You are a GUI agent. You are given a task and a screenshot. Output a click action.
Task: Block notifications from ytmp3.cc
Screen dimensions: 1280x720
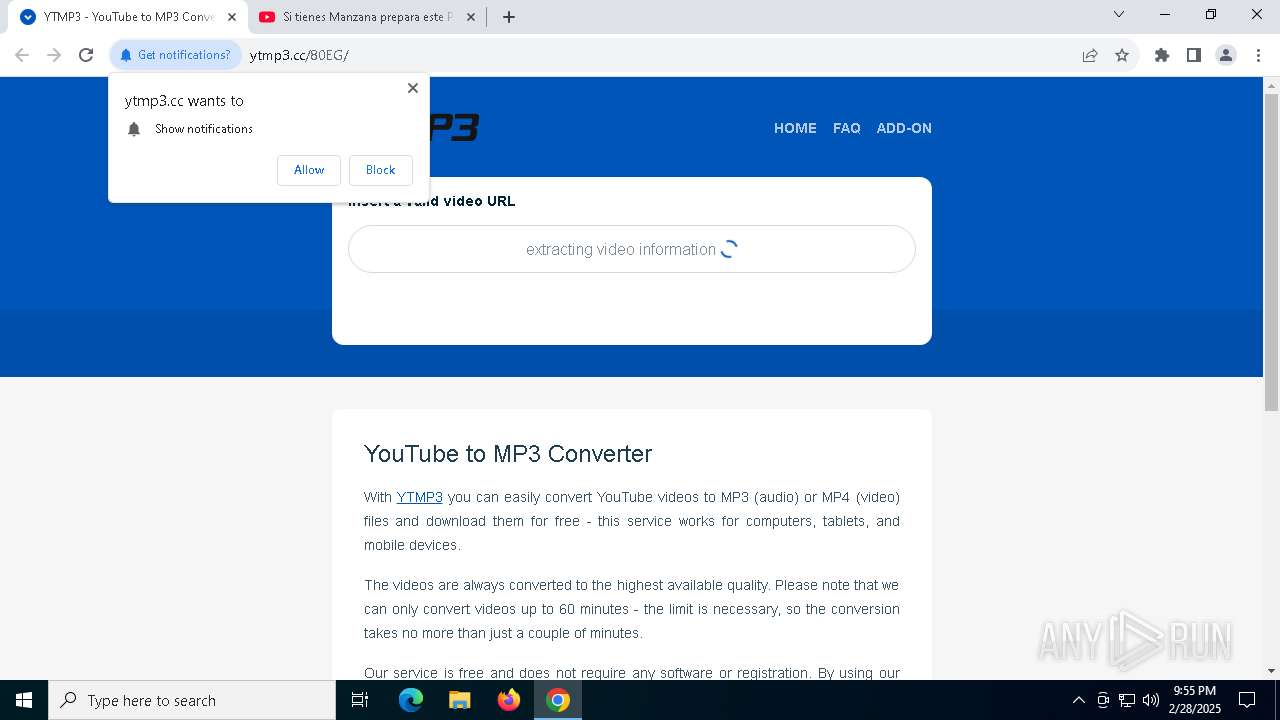(381, 170)
